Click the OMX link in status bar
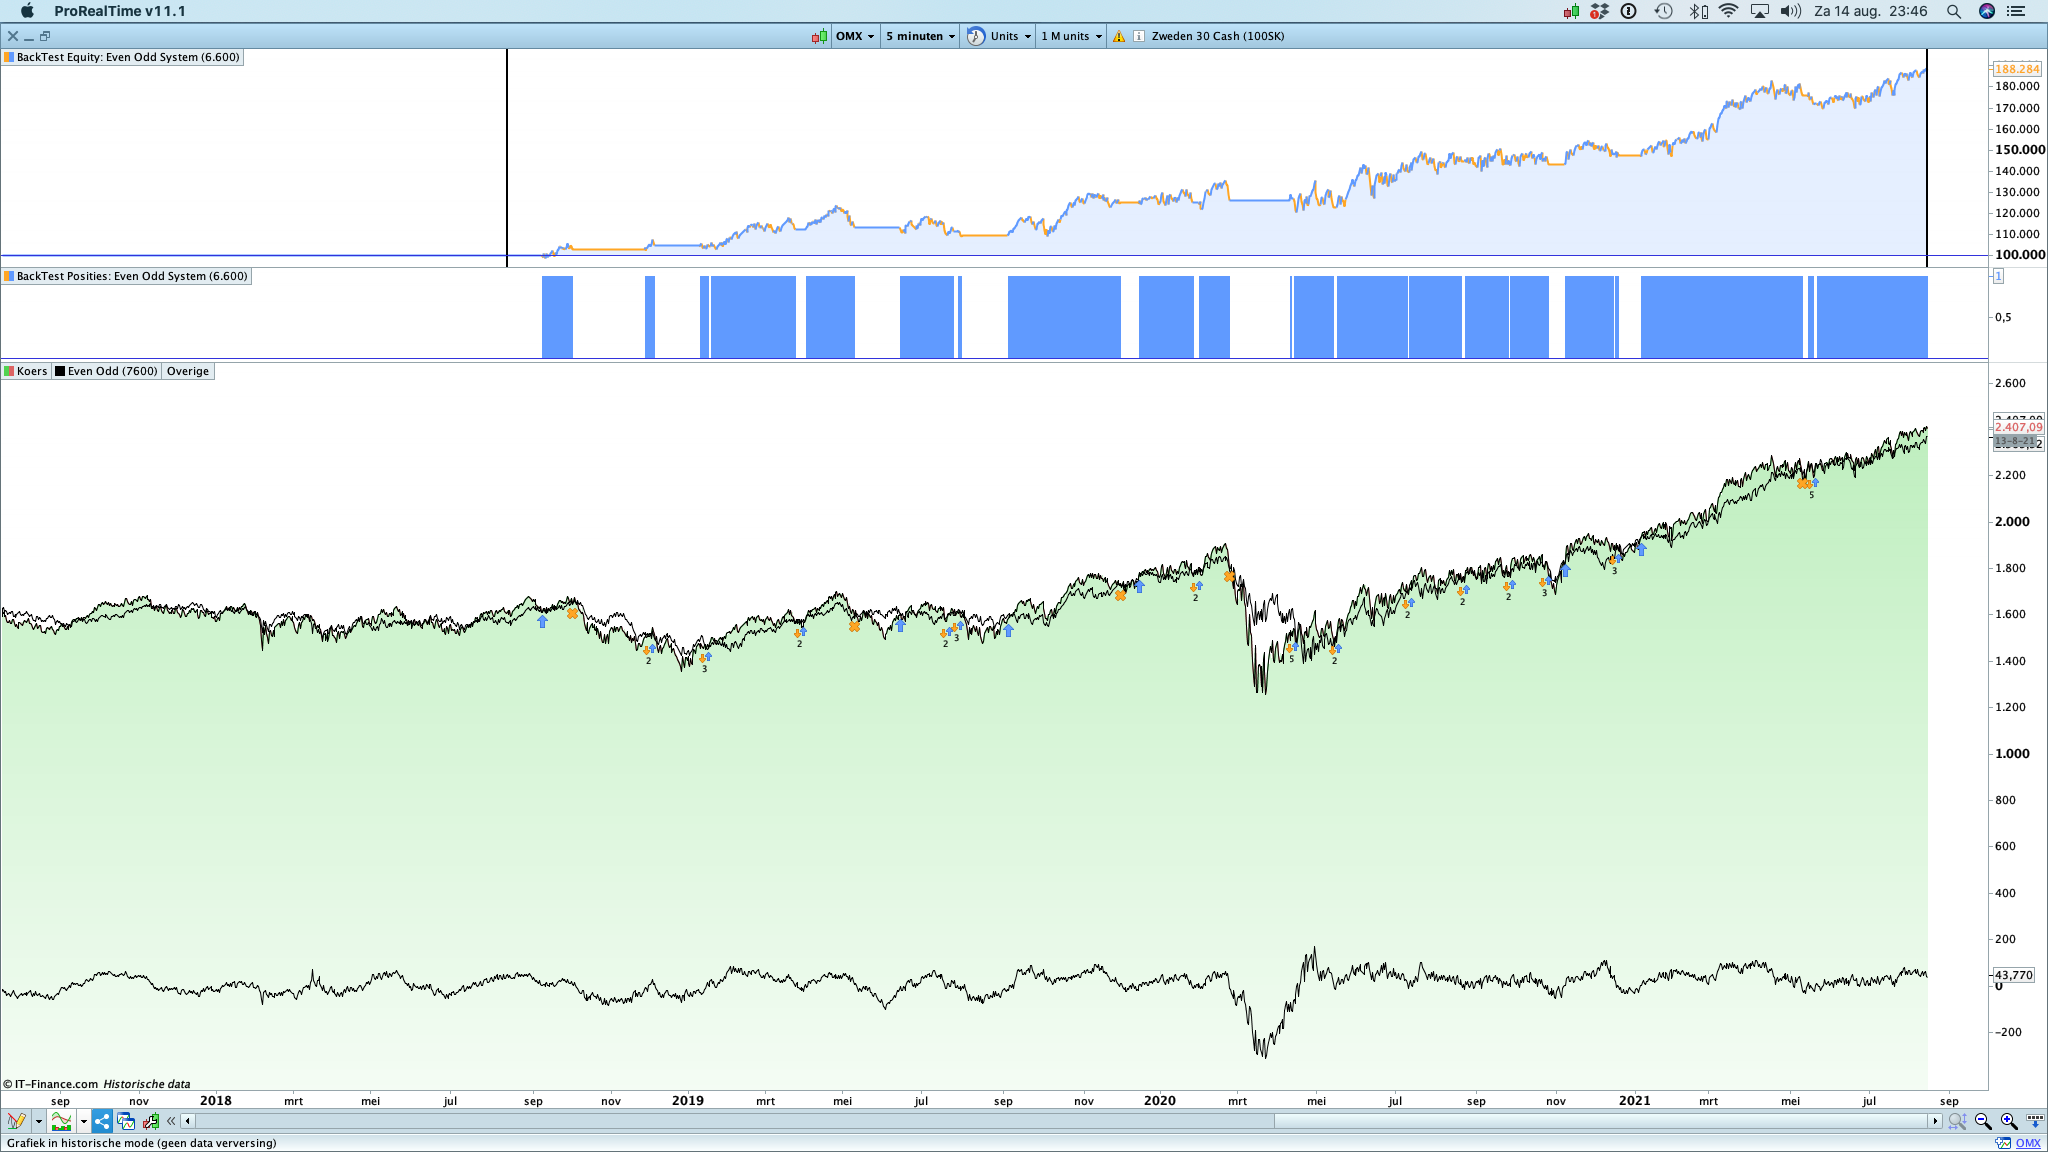The width and height of the screenshot is (2048, 1152). (2028, 1143)
